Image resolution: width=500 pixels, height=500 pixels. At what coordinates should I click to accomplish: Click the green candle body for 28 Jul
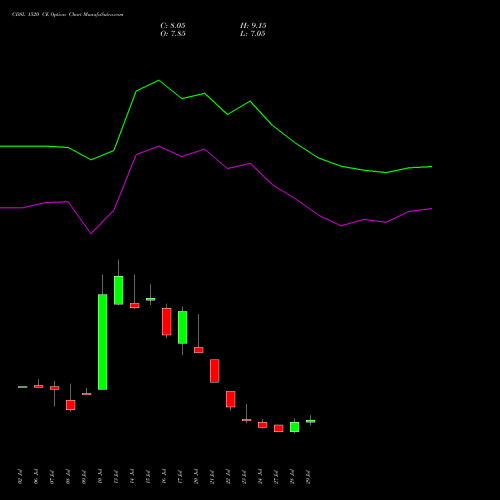(x=295, y=427)
